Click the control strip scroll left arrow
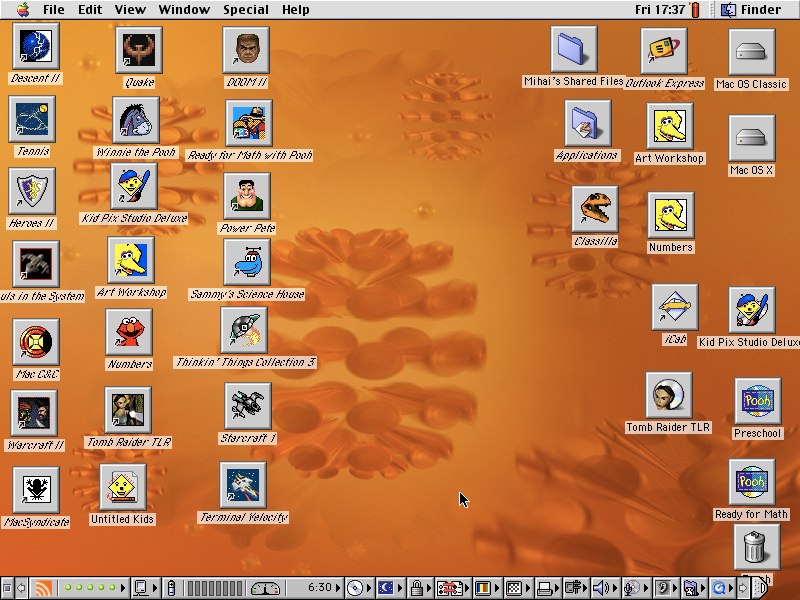This screenshot has width=800, height=600. [x=21, y=588]
